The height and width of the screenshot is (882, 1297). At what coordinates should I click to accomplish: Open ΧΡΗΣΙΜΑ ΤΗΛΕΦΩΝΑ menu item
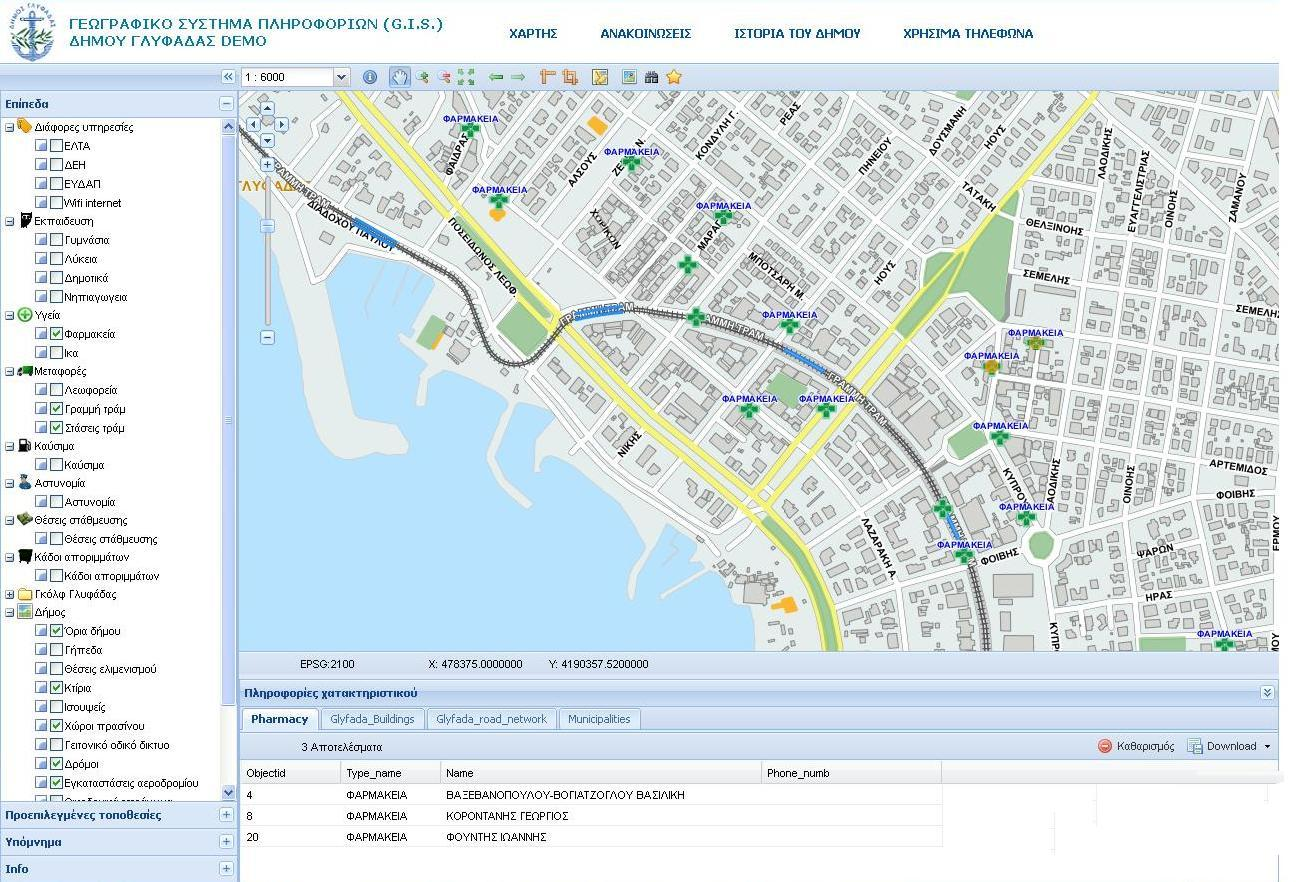pos(968,33)
